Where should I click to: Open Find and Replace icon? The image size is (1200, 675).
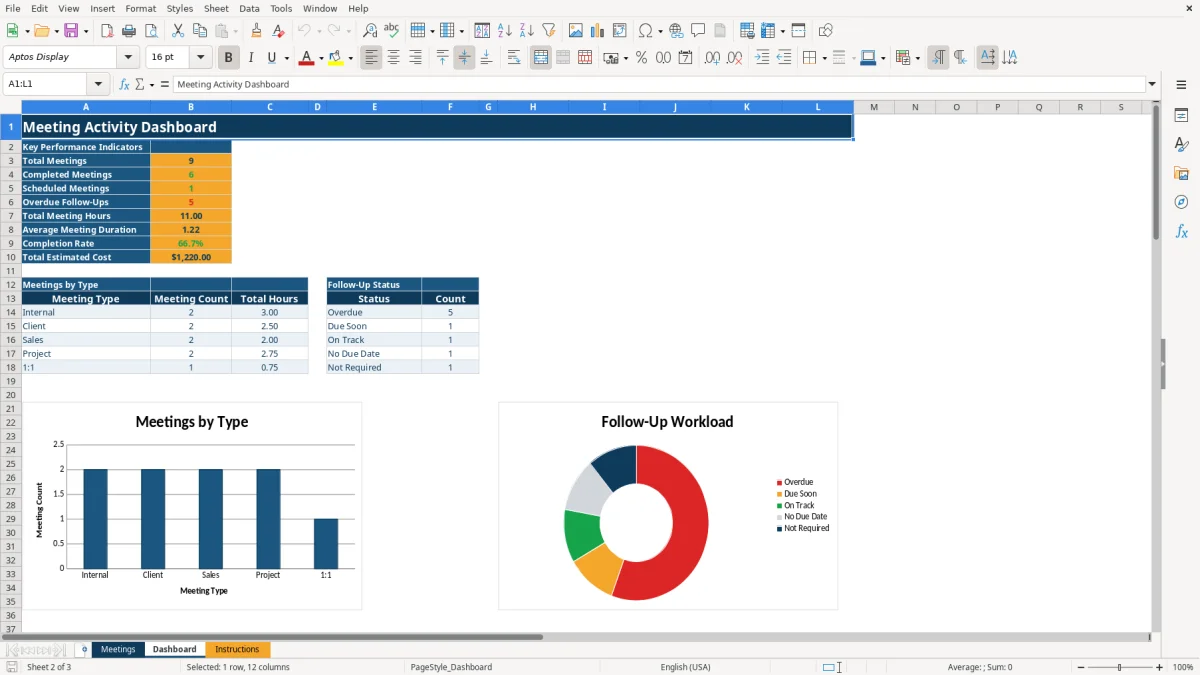tap(370, 31)
